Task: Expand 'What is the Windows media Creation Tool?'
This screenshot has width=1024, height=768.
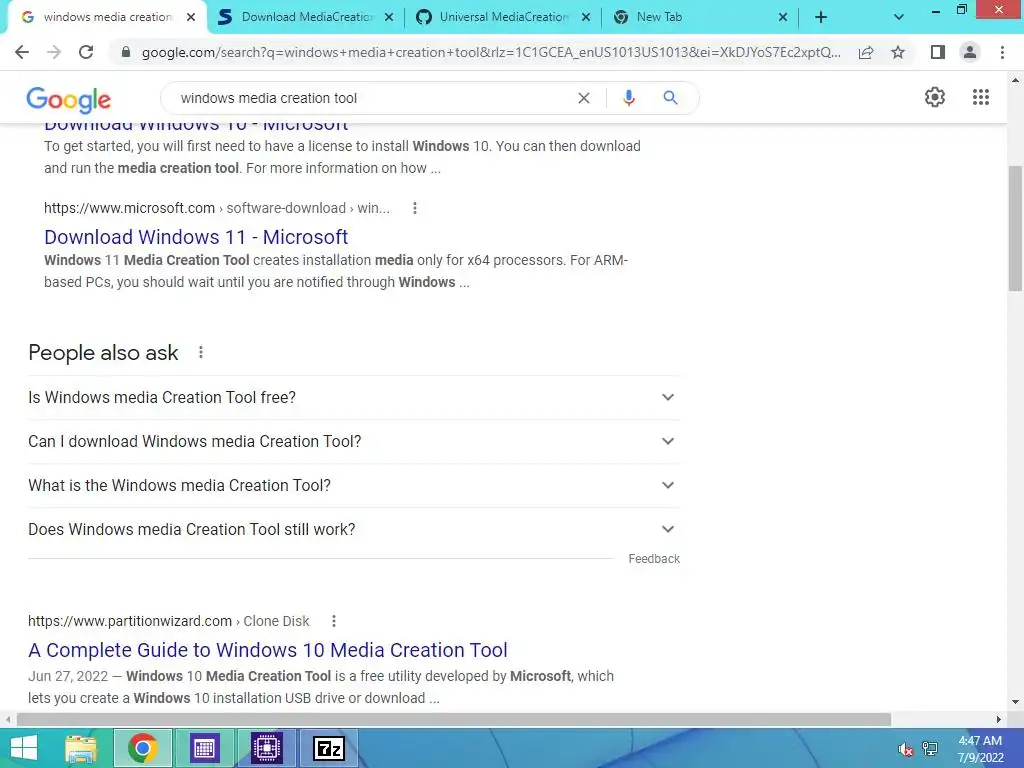Action: (354, 485)
